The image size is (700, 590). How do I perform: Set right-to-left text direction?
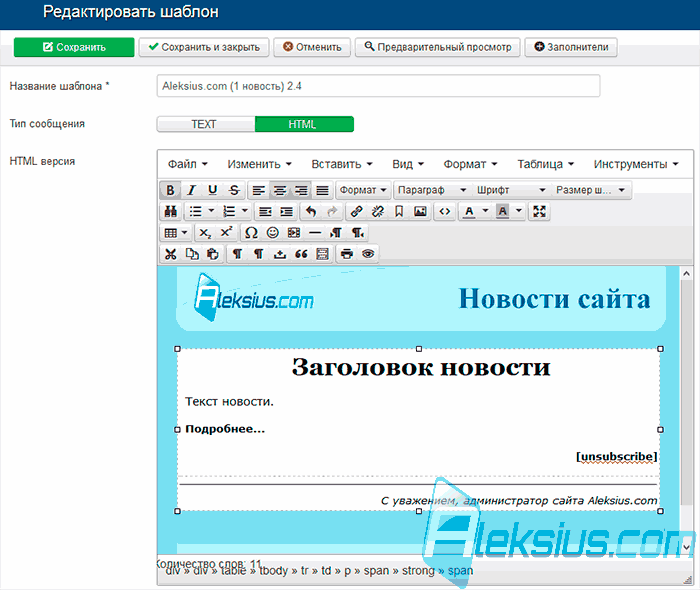tap(357, 233)
